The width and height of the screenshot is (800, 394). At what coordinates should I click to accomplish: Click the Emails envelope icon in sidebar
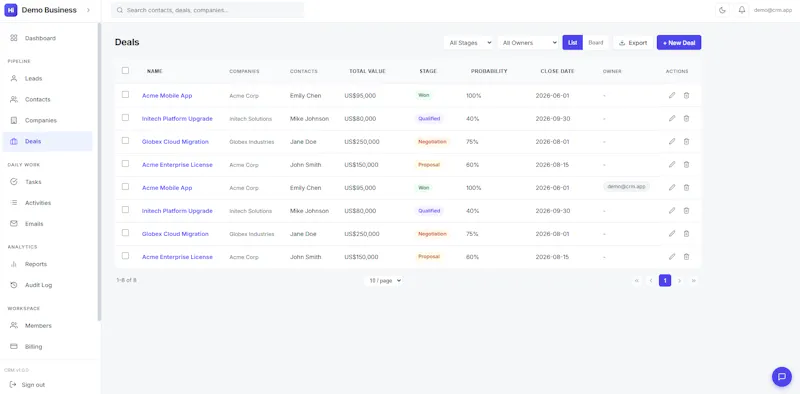[14, 224]
